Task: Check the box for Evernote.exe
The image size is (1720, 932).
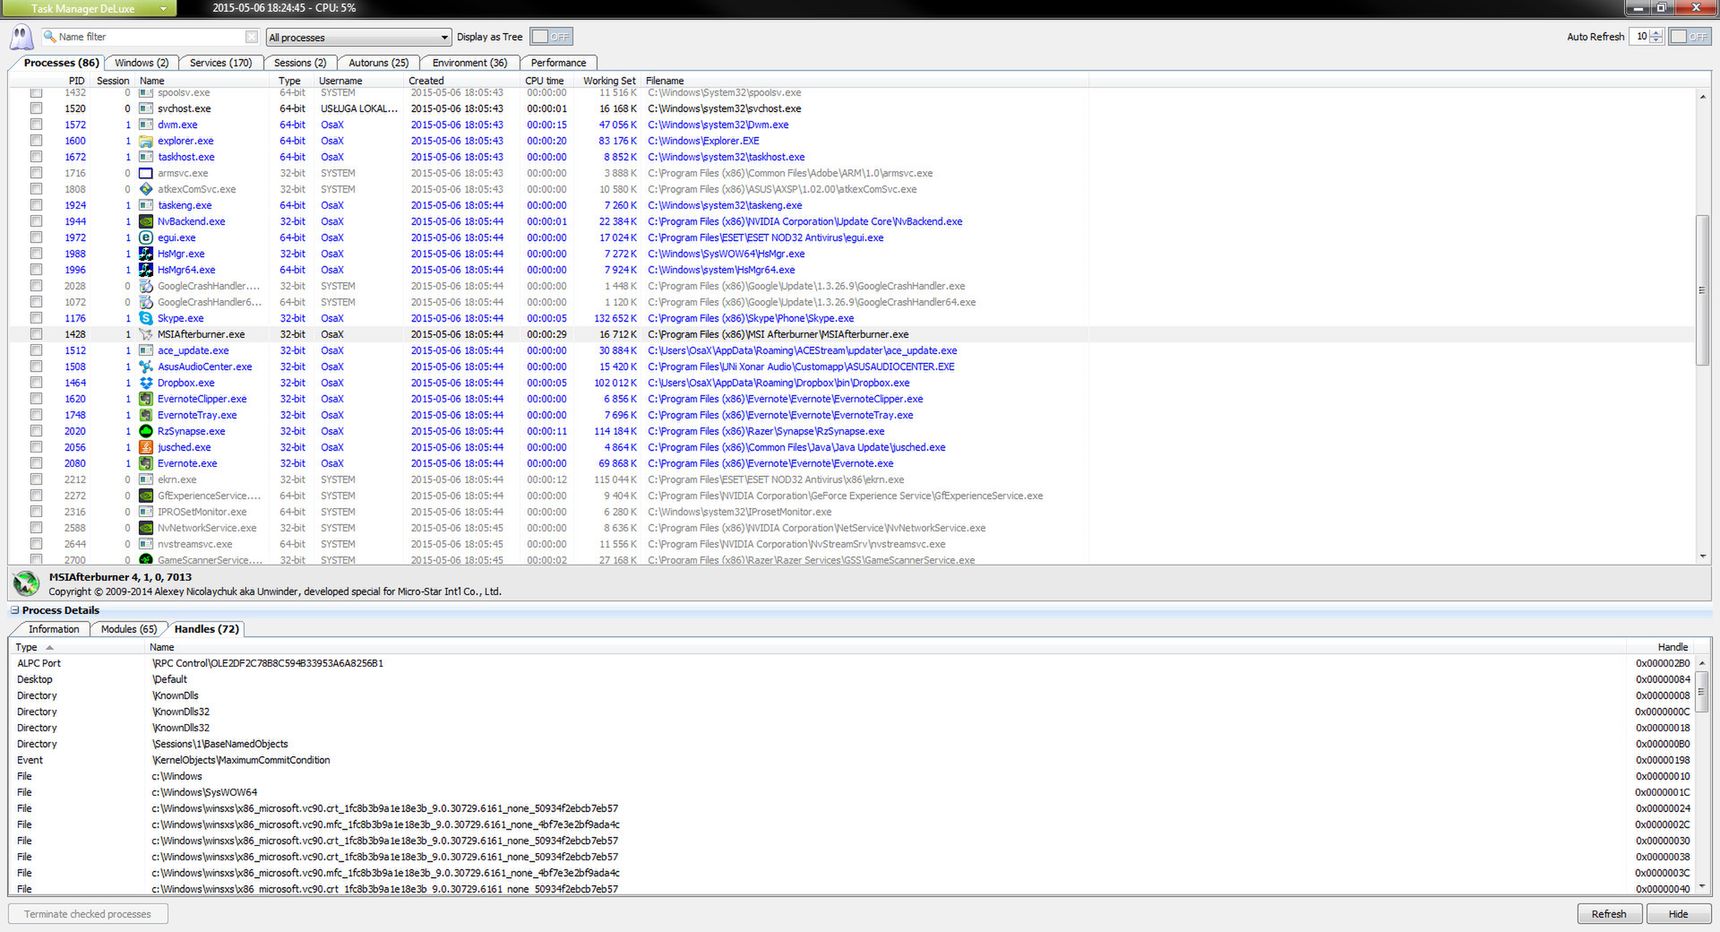Action: point(36,463)
